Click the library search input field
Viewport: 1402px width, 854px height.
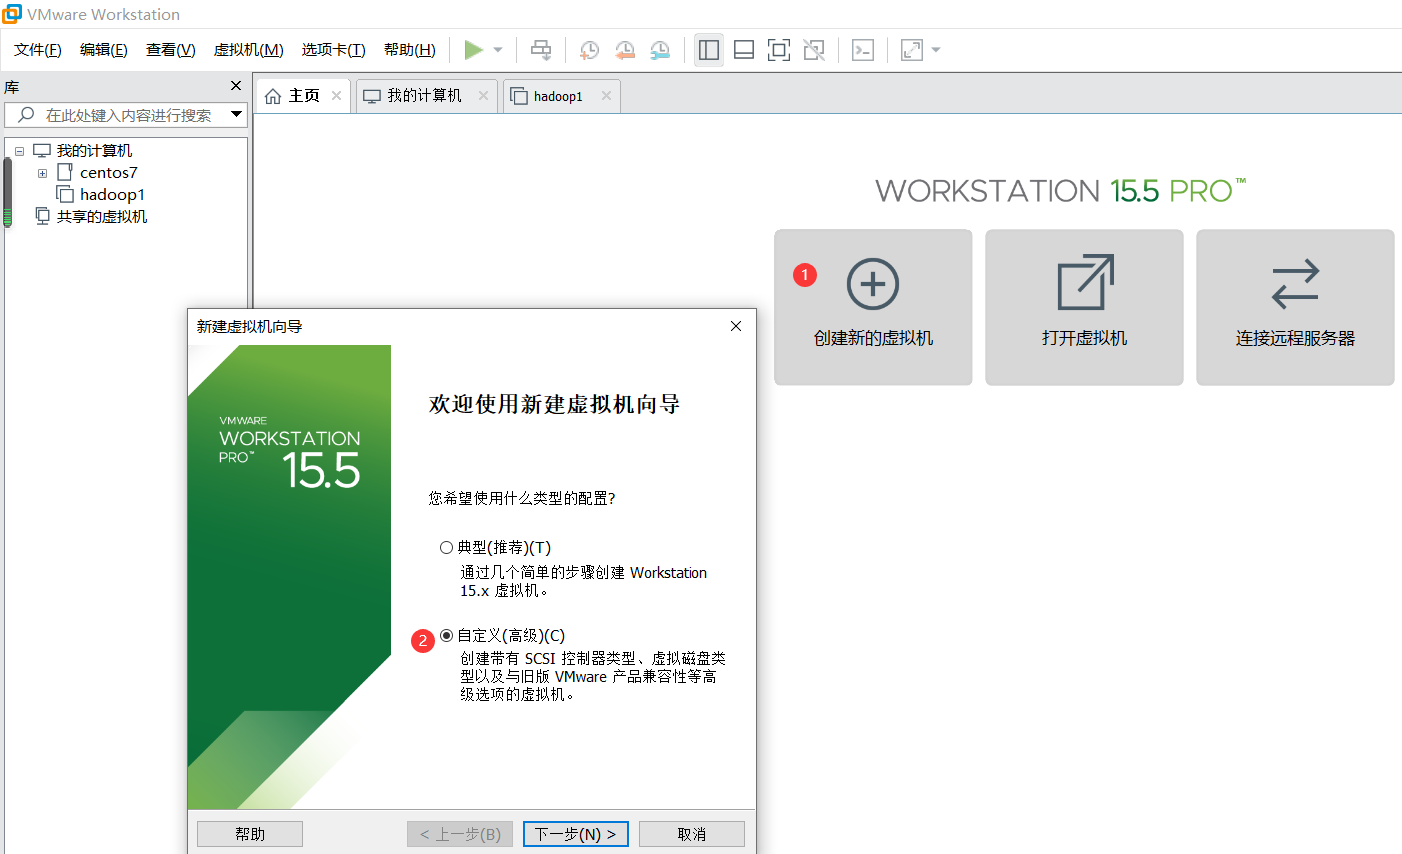coord(127,115)
